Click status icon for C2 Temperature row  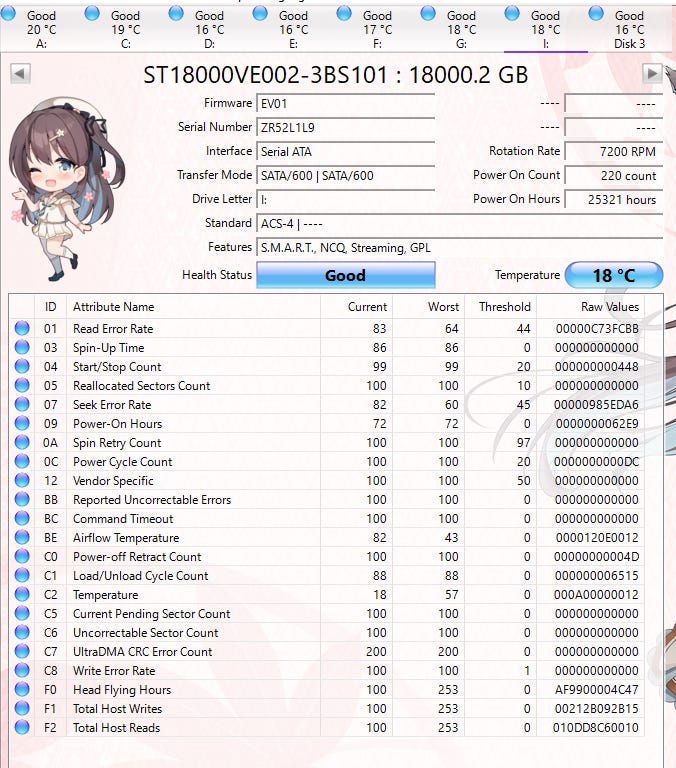22,594
